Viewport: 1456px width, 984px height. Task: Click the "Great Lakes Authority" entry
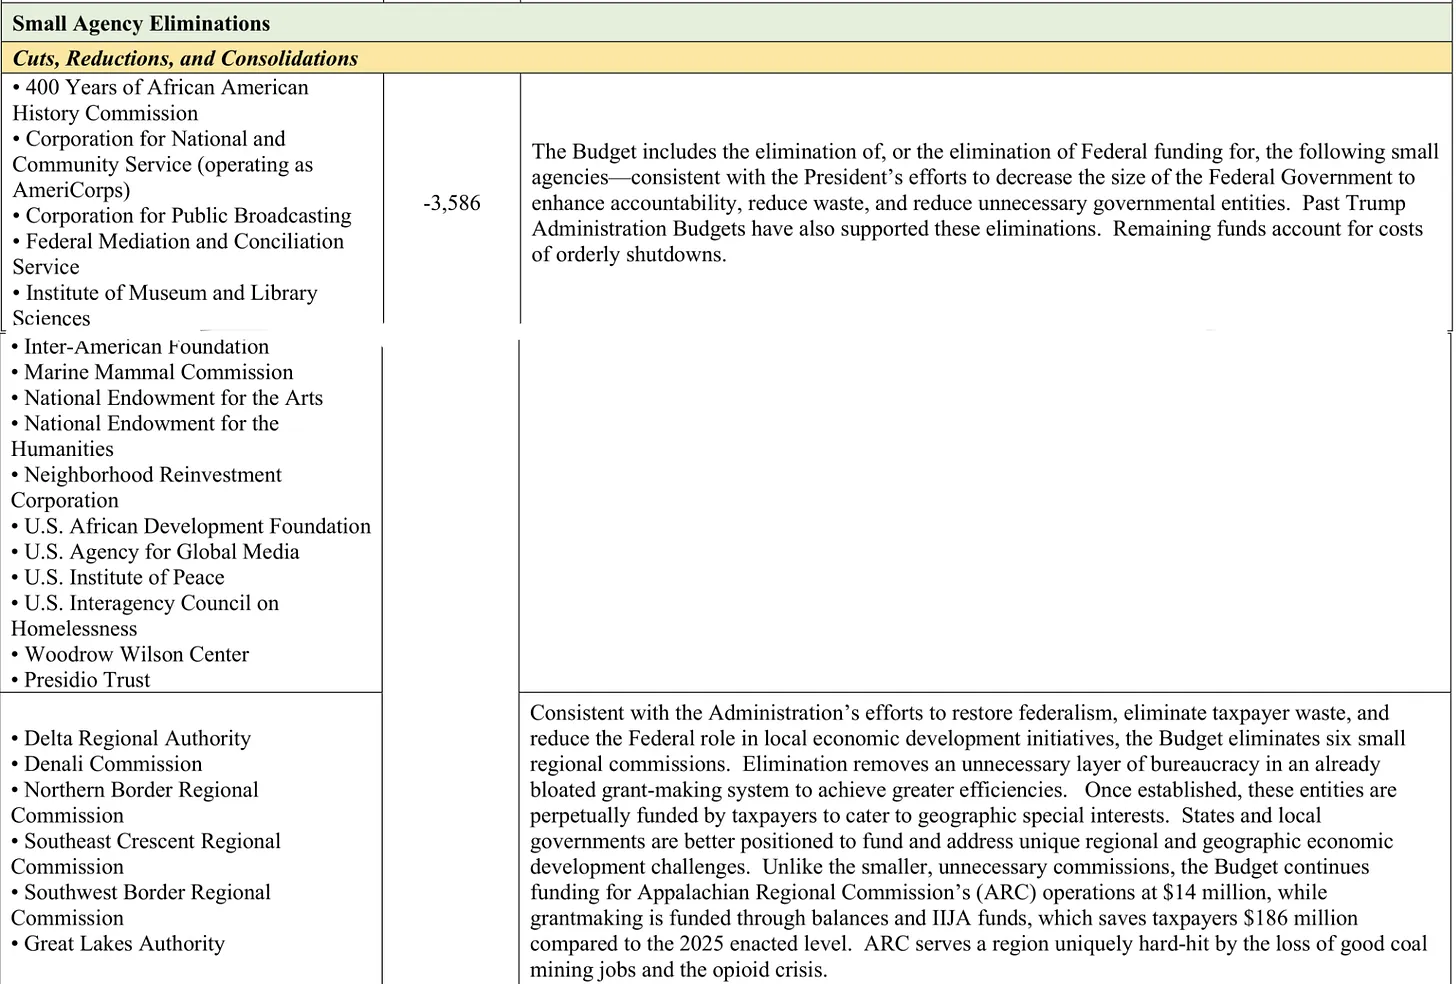click(124, 944)
